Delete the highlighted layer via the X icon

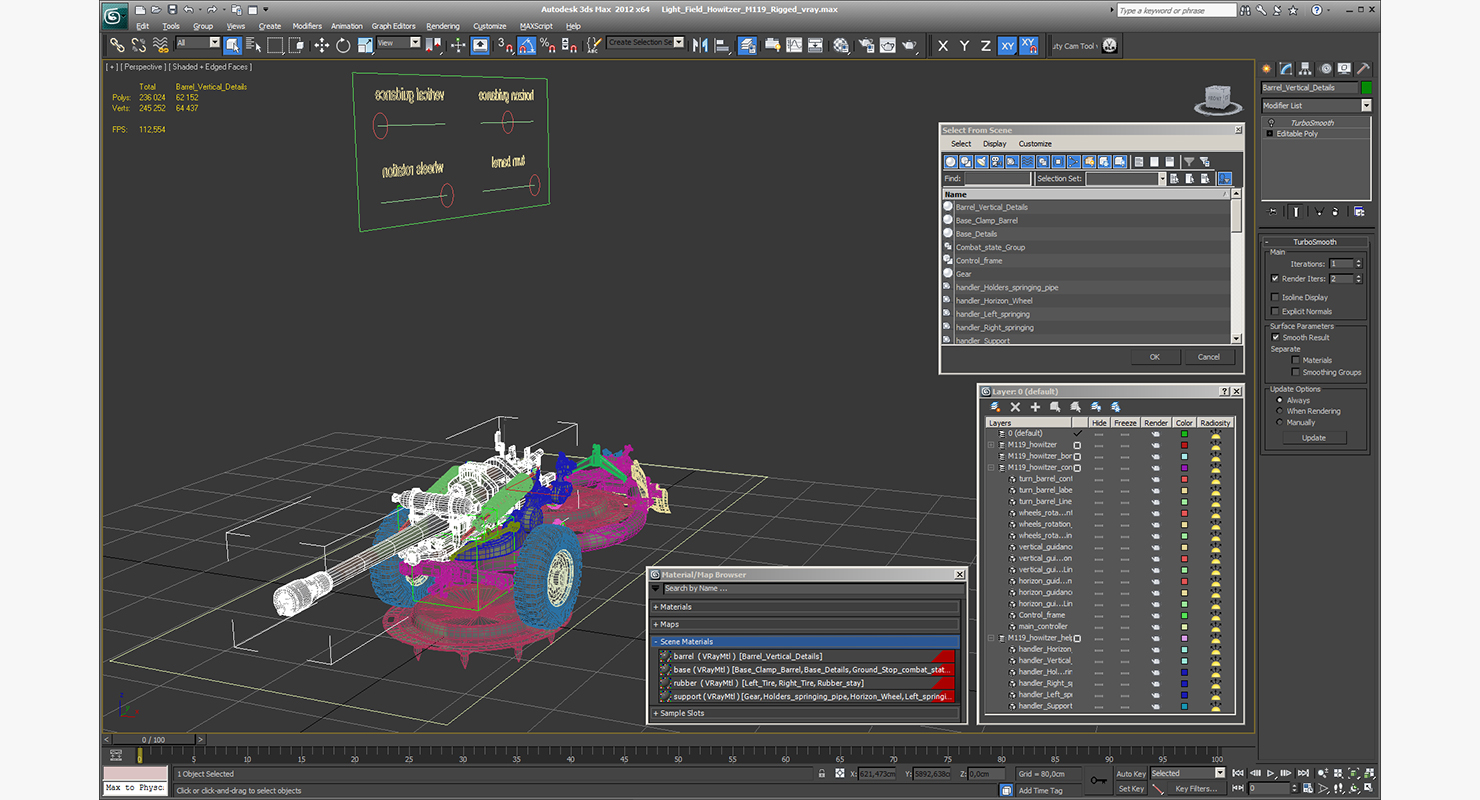[1015, 407]
